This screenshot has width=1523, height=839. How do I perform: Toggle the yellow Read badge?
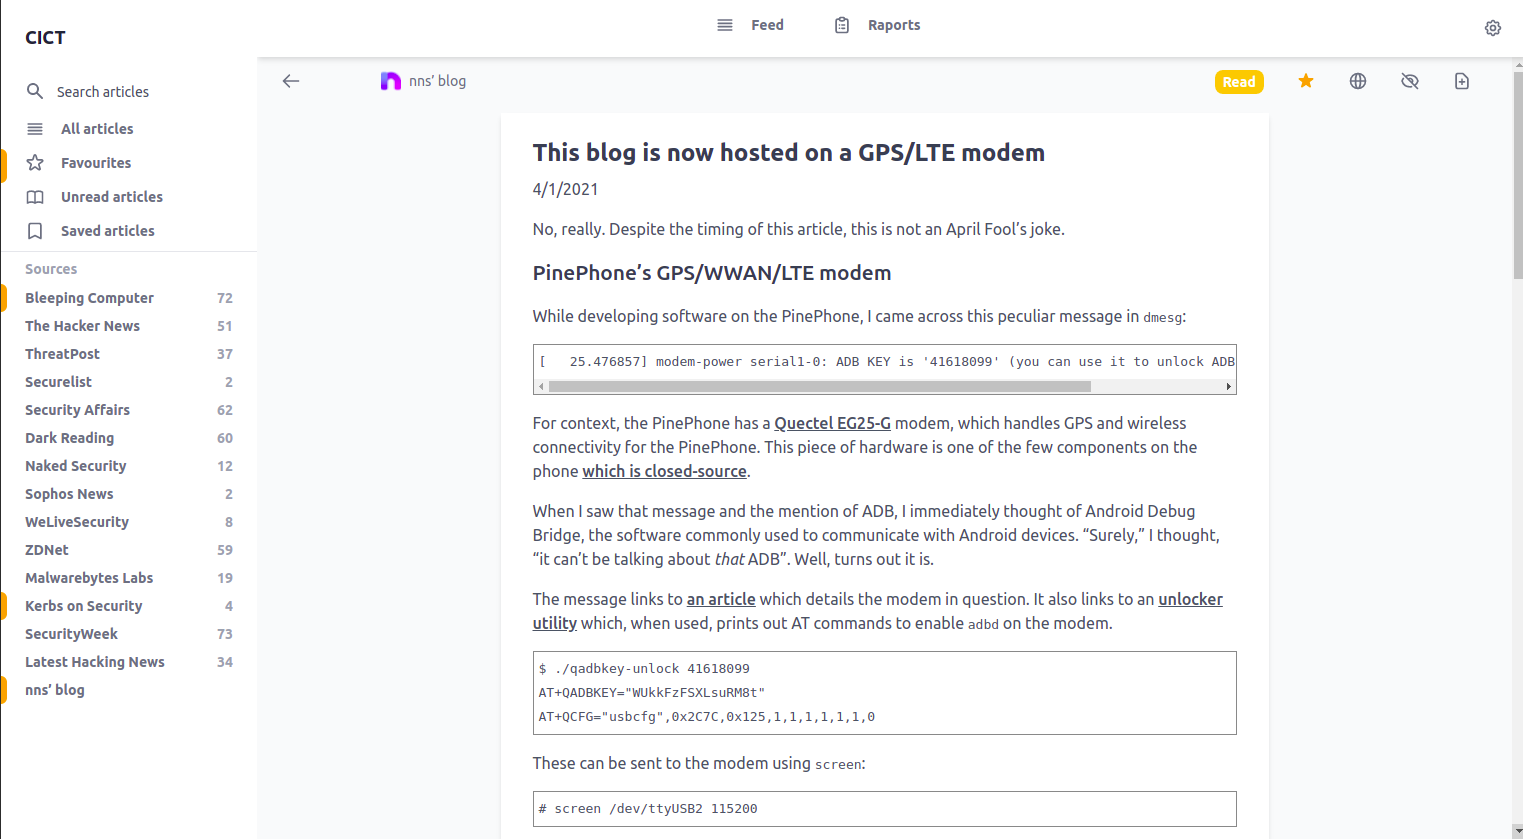pyautogui.click(x=1239, y=81)
